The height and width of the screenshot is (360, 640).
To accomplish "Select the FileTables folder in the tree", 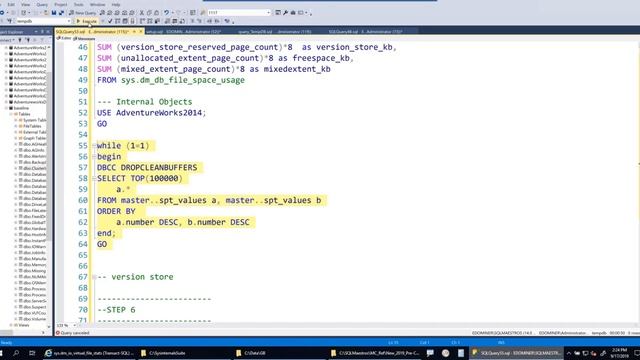I will pyautogui.click(x=32, y=126).
